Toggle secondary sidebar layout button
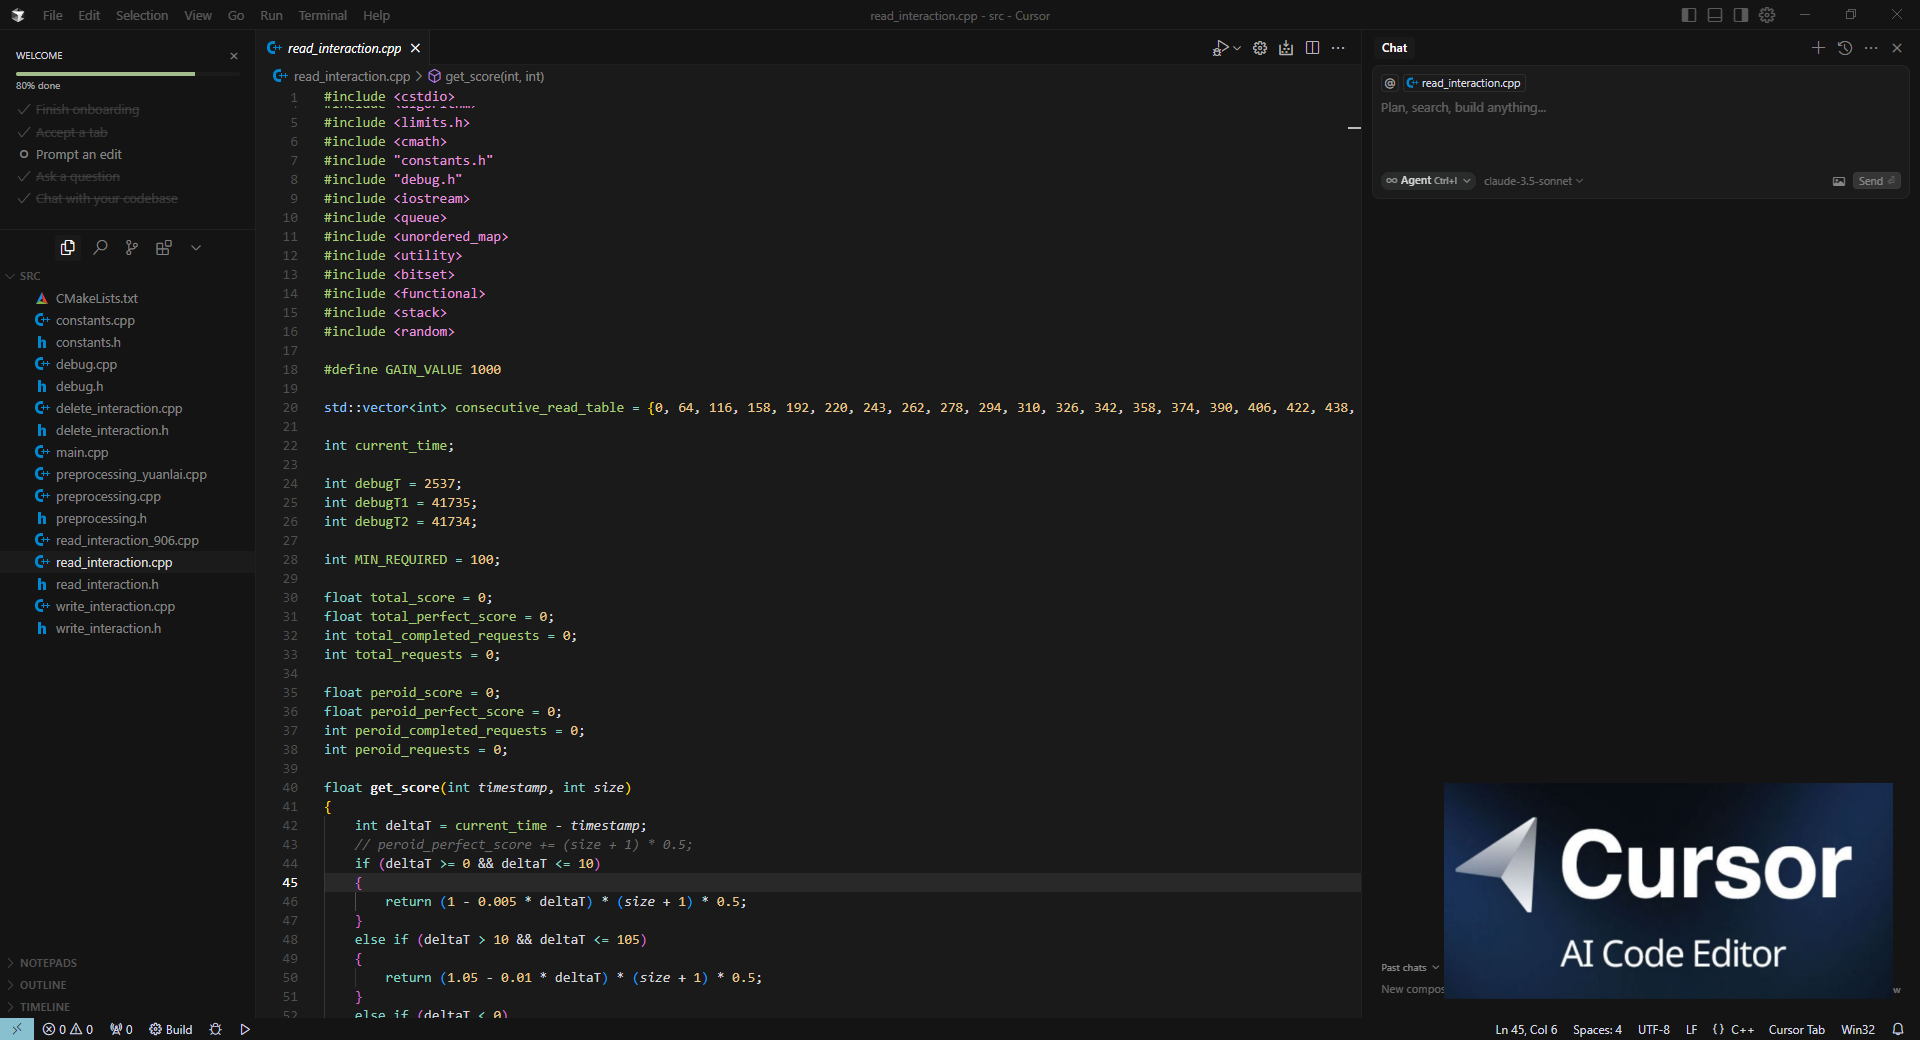The height and width of the screenshot is (1040, 1920). point(1741,15)
